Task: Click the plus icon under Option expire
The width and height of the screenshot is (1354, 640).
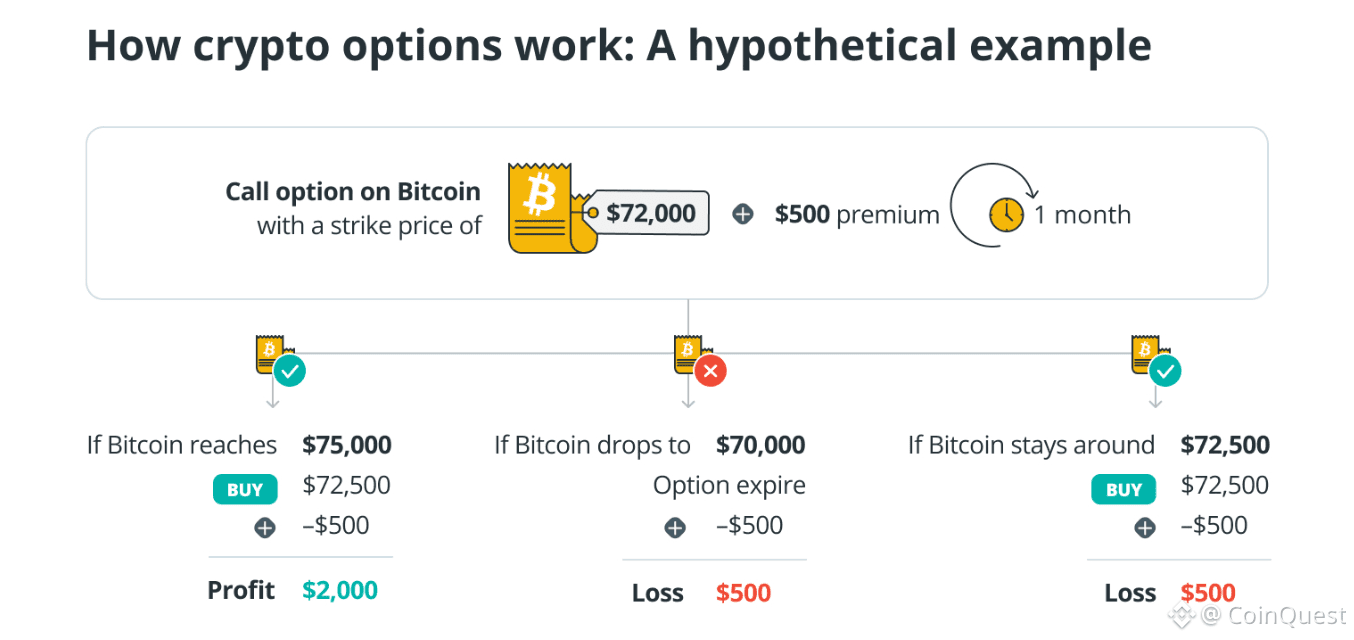Action: [675, 527]
